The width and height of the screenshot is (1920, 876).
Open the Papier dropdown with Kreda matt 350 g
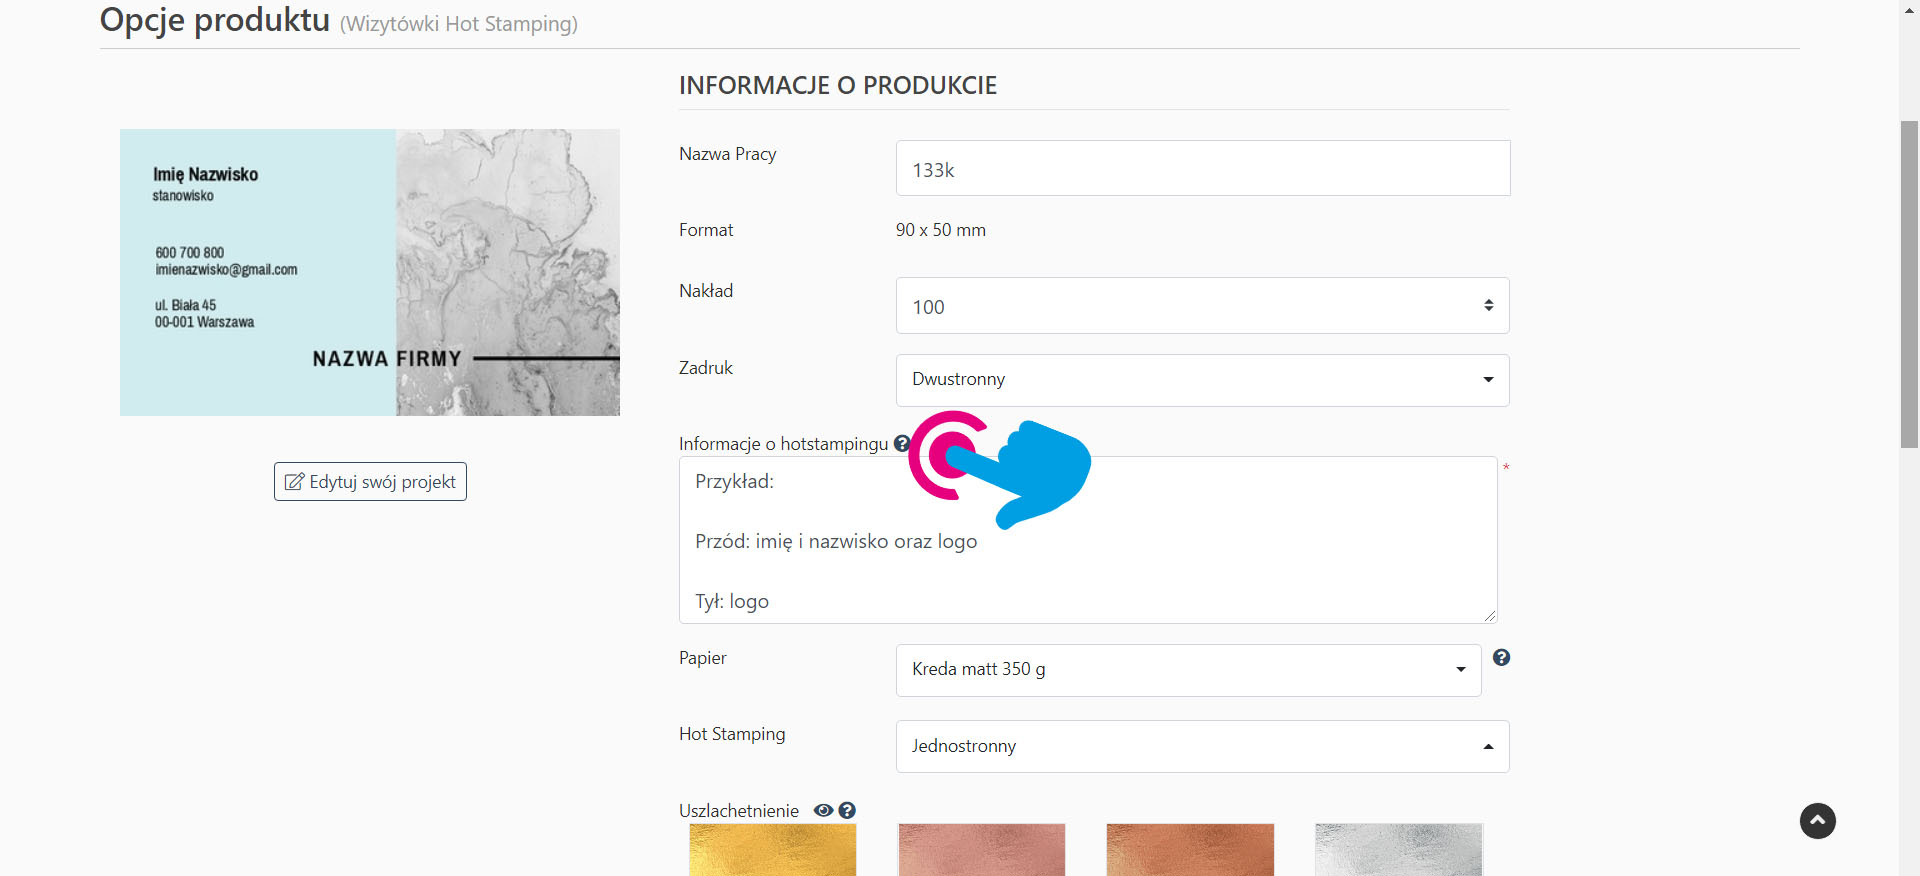click(1187, 670)
